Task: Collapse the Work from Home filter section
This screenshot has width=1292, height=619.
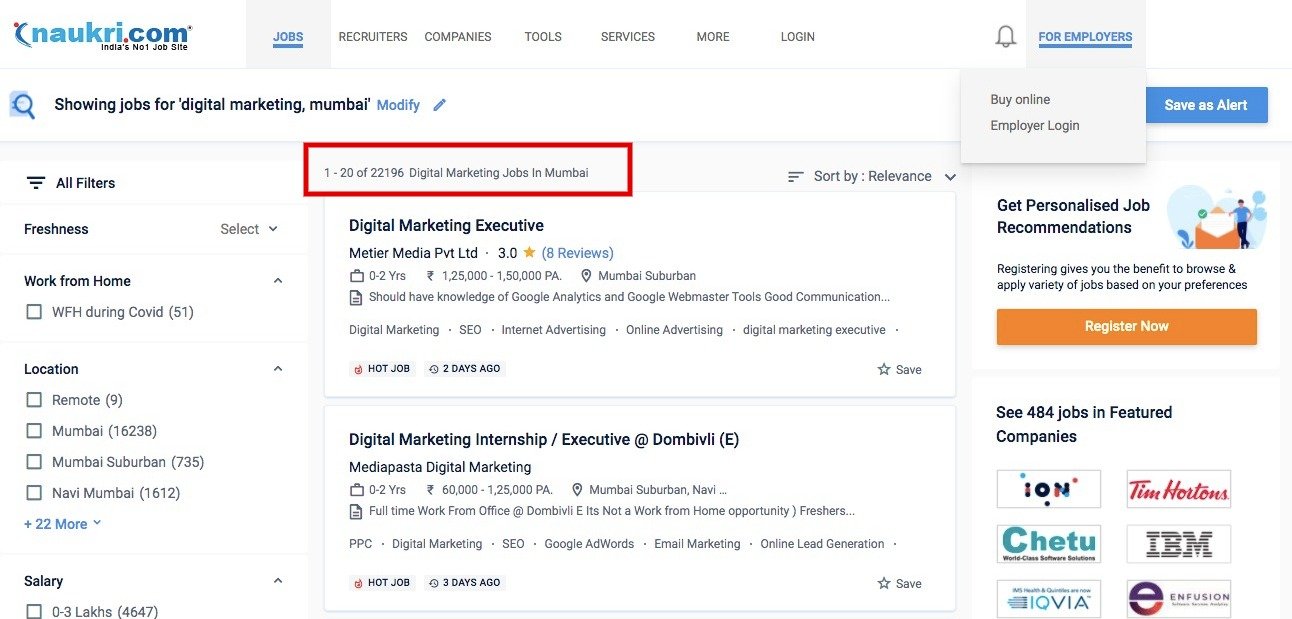Action: coord(278,281)
